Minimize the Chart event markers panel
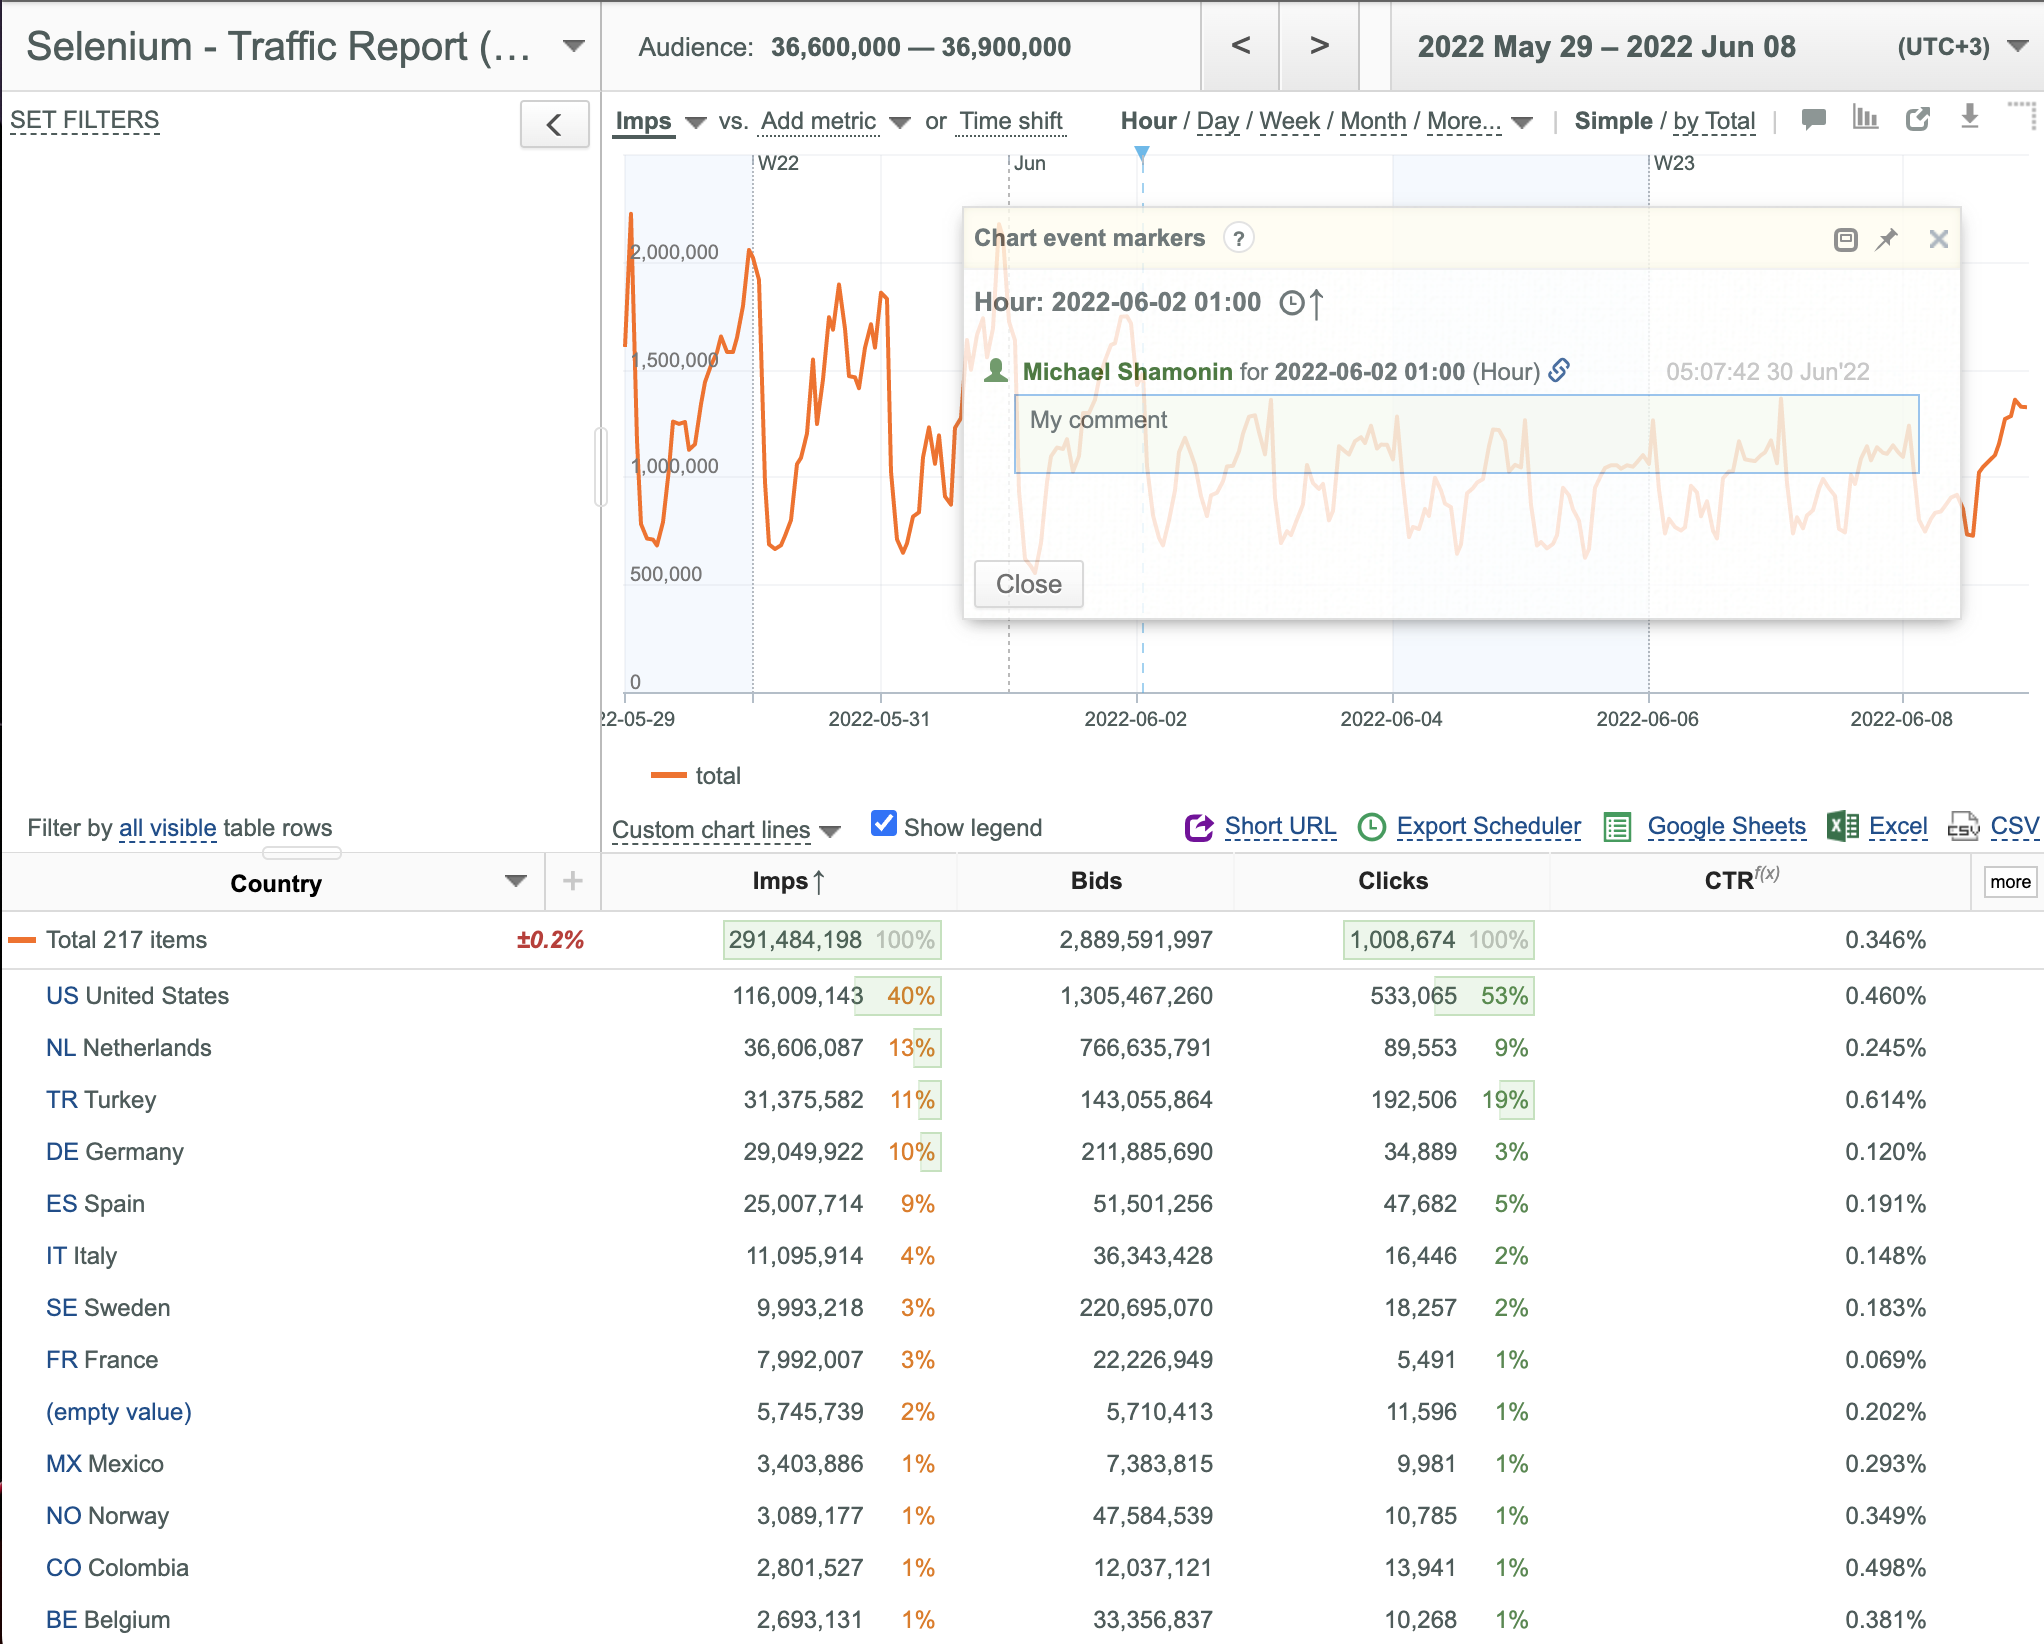Viewport: 2044px width, 1644px height. coord(1846,240)
